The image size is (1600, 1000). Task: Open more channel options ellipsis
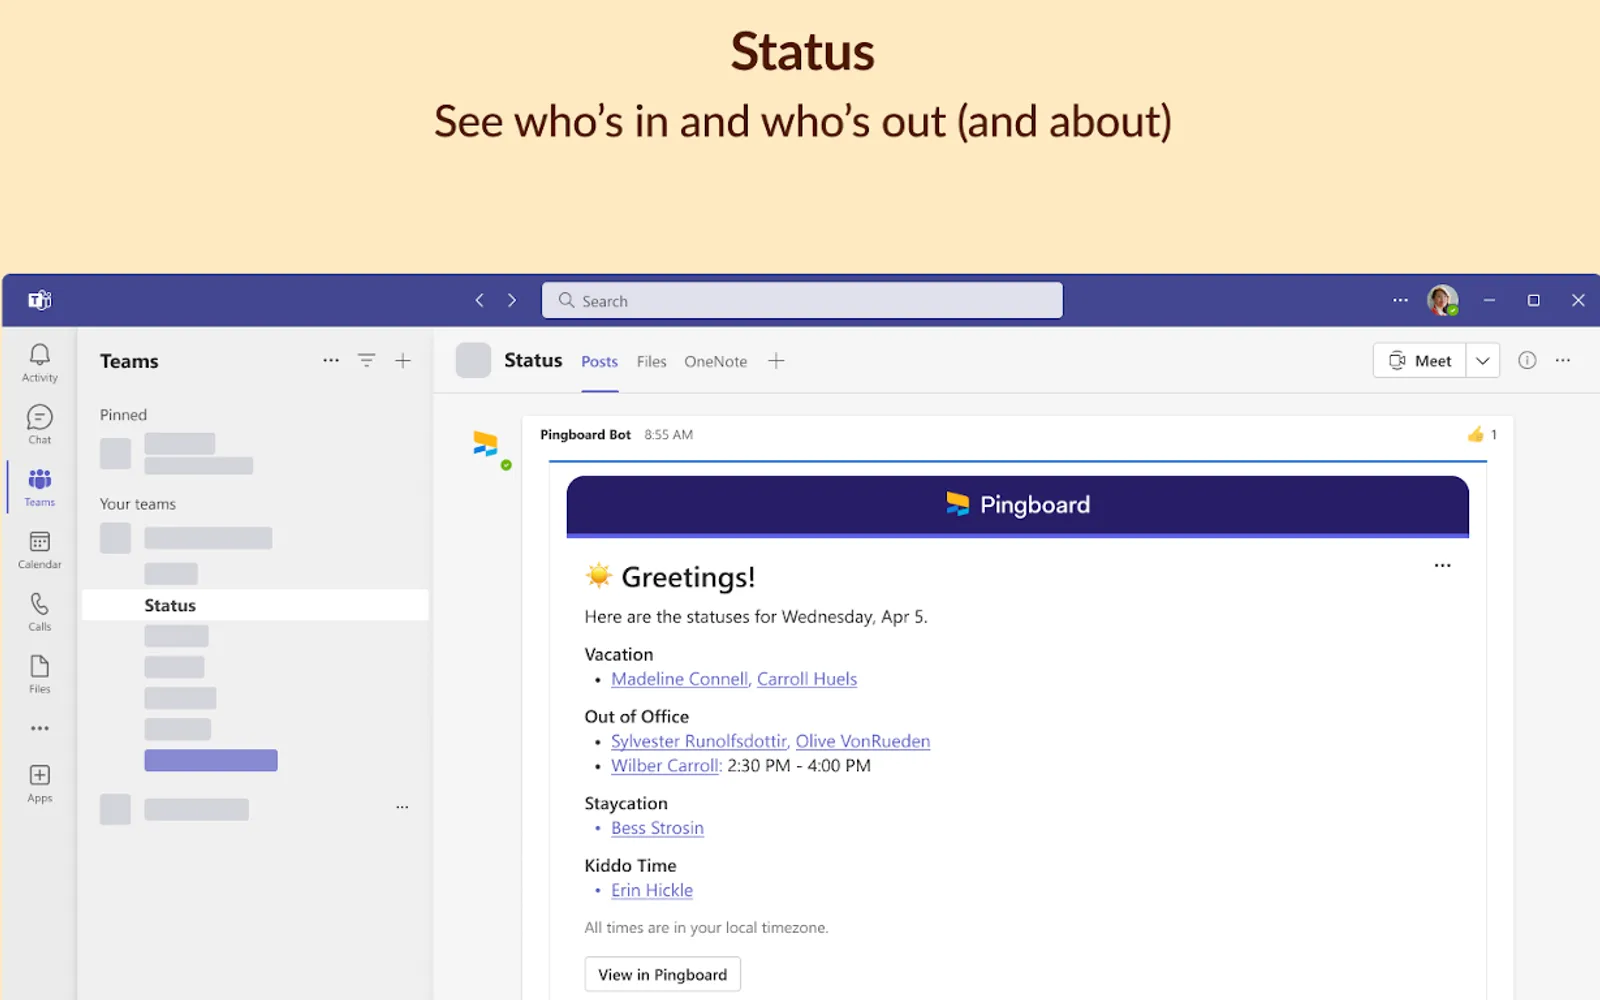click(x=1563, y=360)
